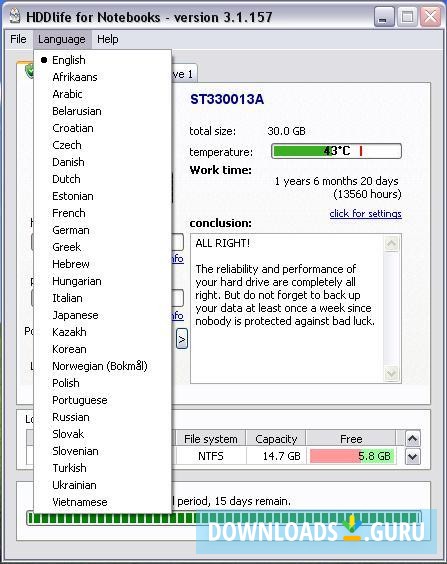Click the temperature 43°C bar
This screenshot has height=564, width=447.
point(336,151)
